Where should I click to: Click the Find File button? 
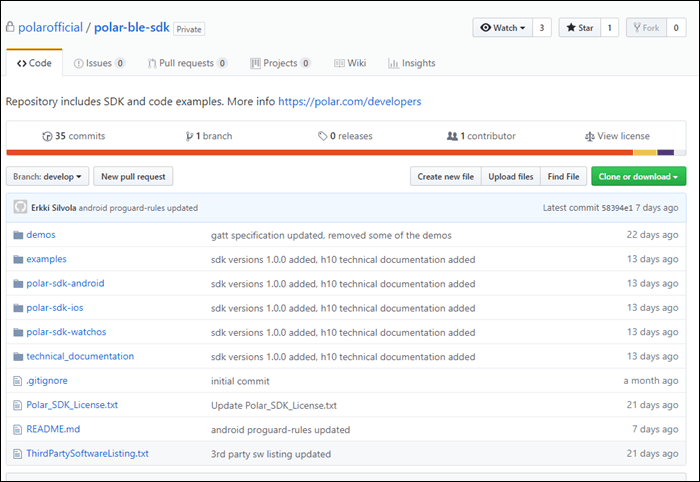click(563, 176)
